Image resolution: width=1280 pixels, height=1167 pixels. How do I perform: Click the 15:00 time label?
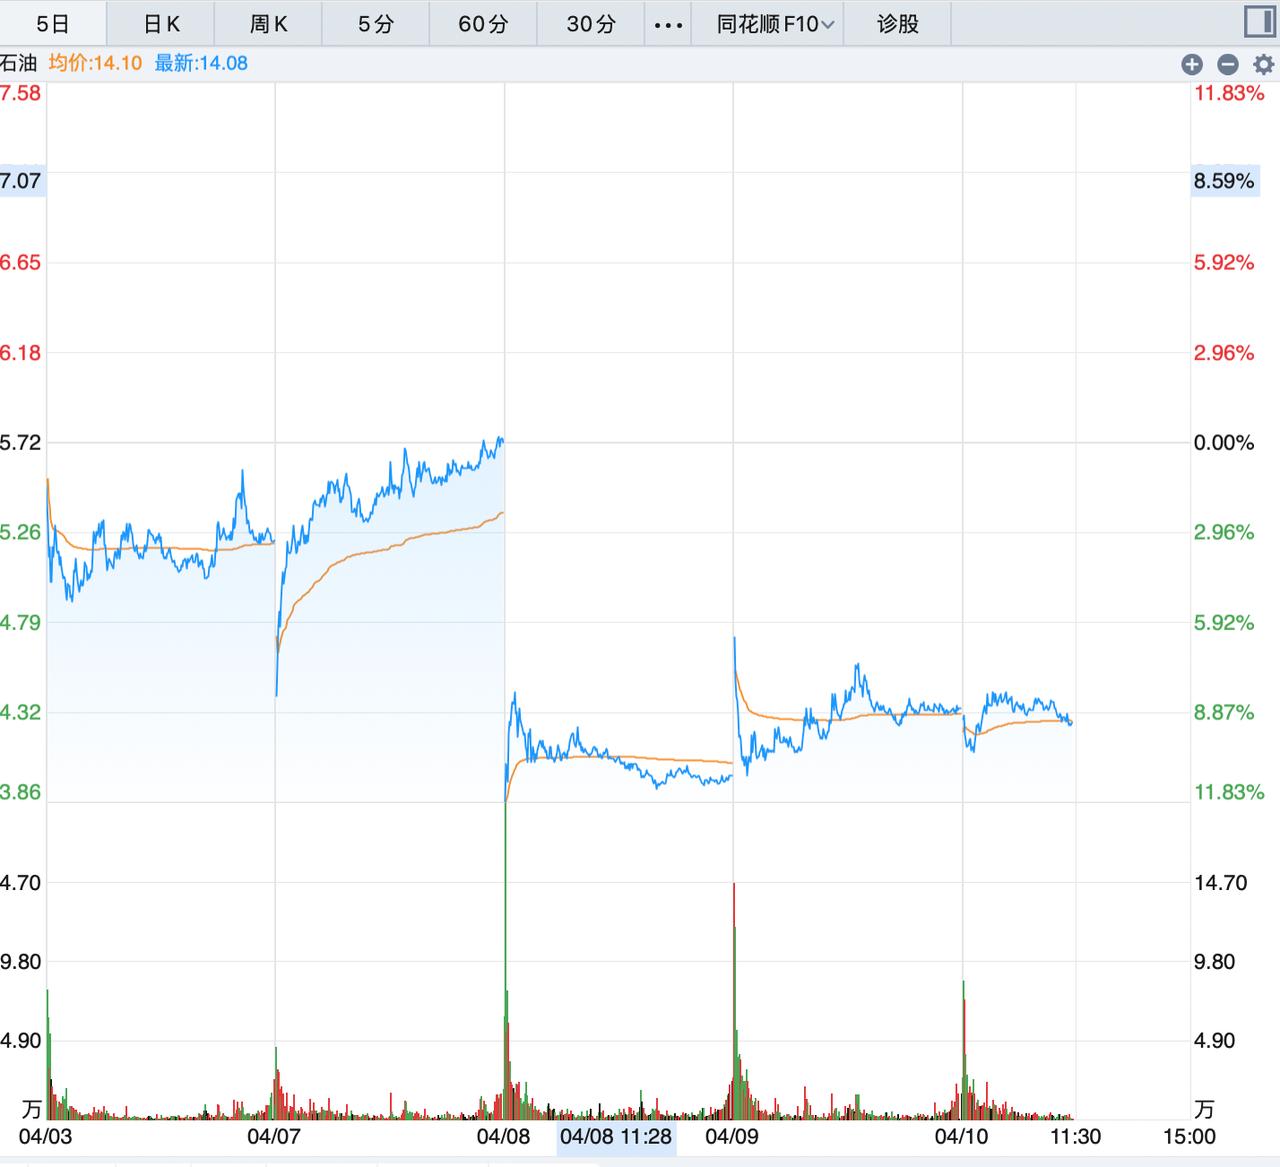1190,1137
